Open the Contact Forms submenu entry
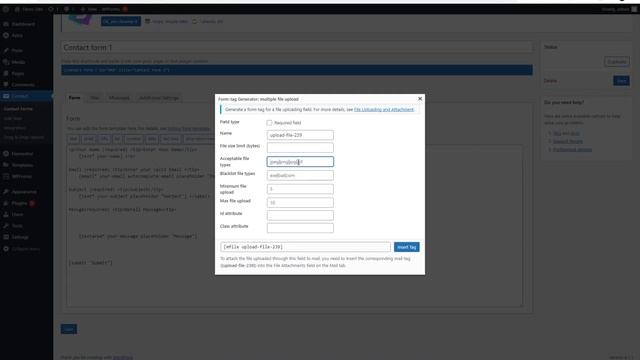 coord(18,109)
